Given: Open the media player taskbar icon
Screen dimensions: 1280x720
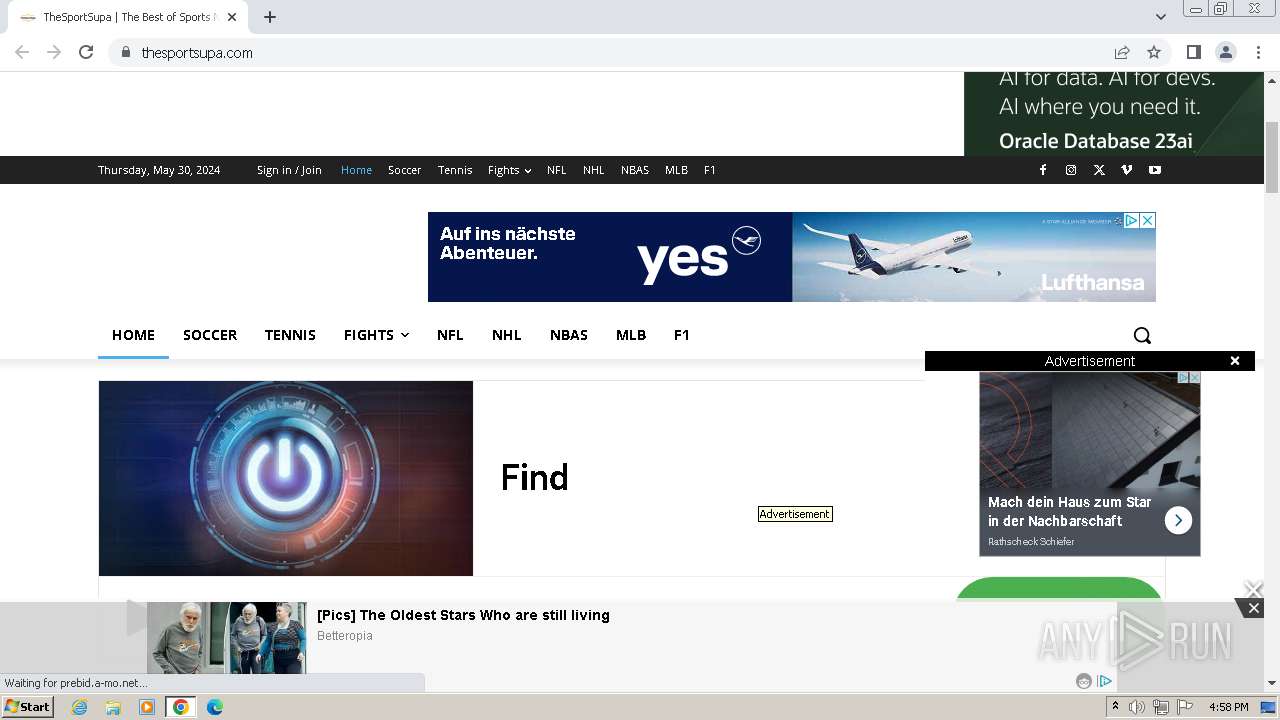Looking at the screenshot, I should (147, 707).
